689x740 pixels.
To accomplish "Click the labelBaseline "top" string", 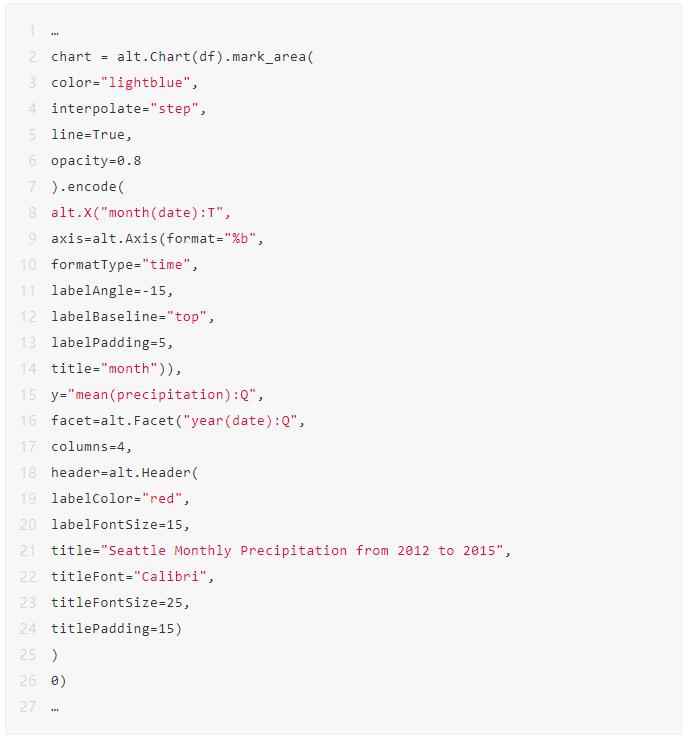I will pyautogui.click(x=186, y=317).
